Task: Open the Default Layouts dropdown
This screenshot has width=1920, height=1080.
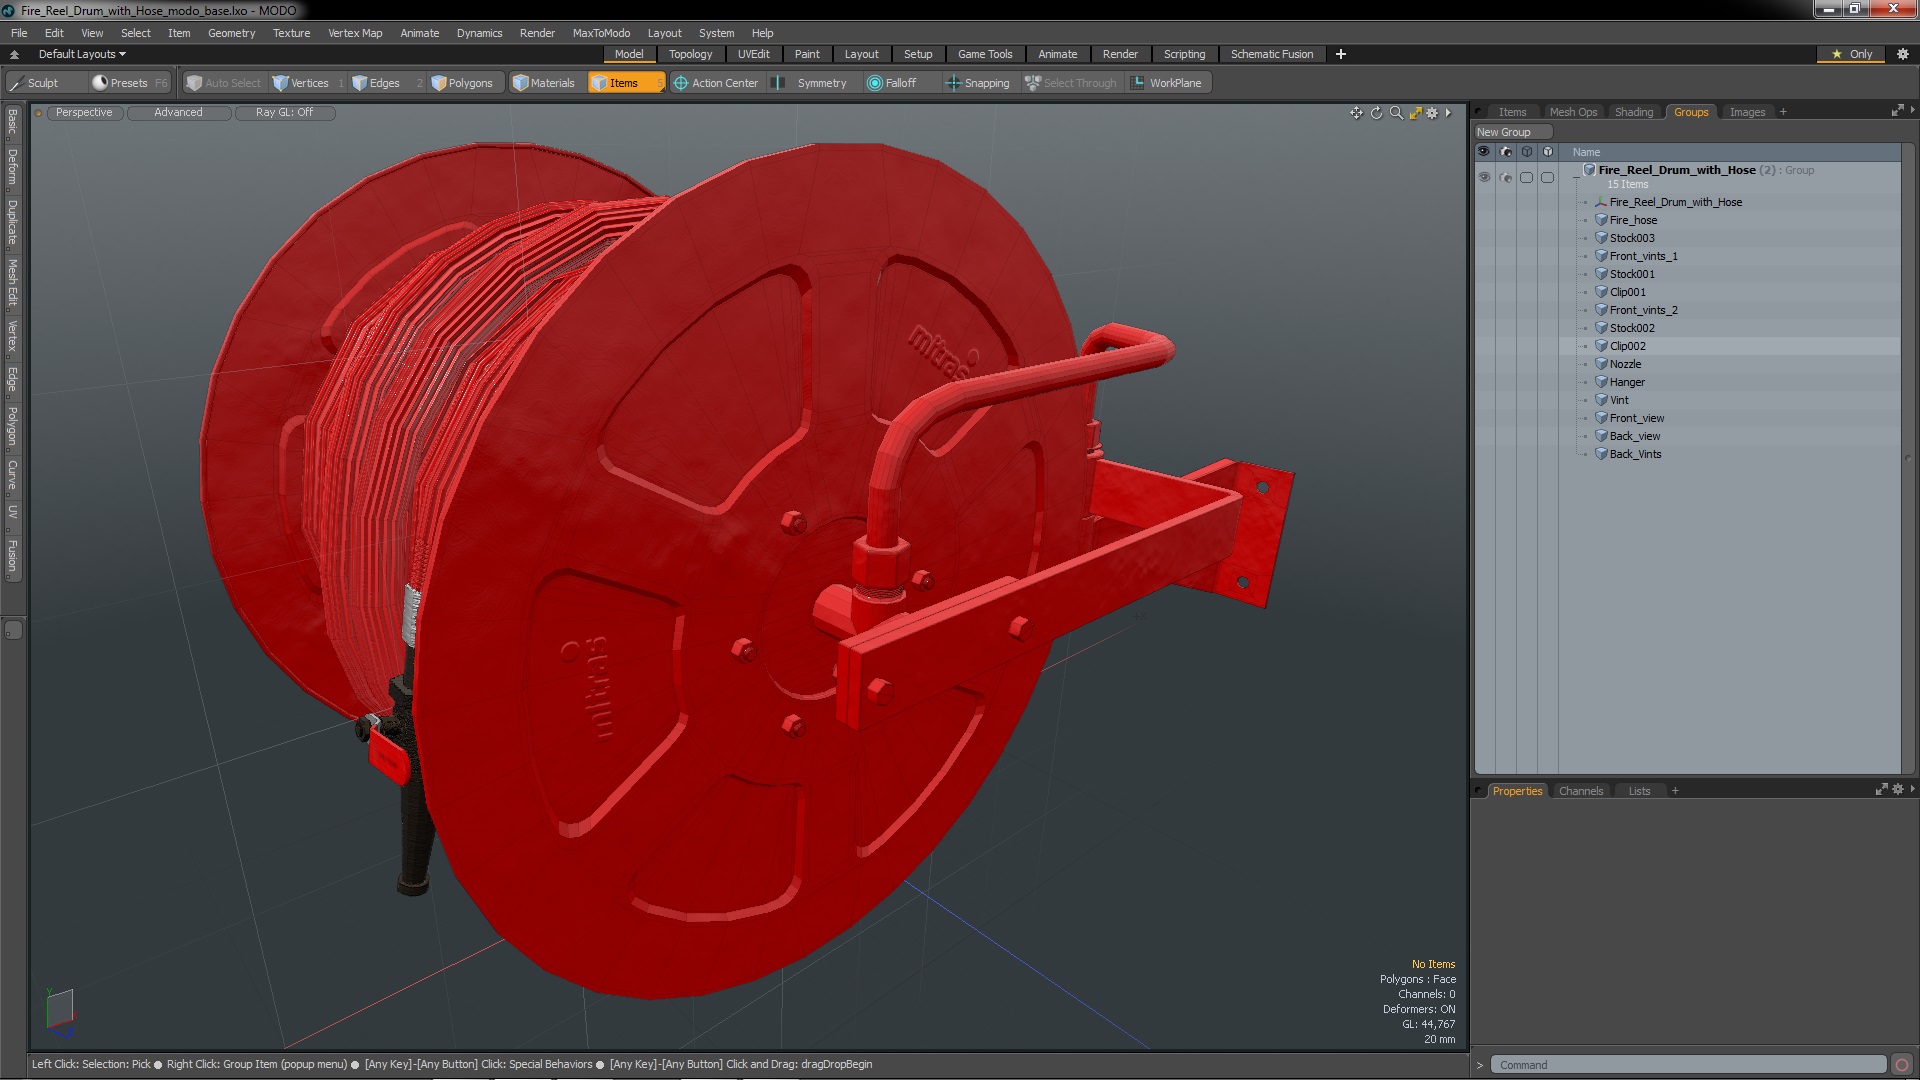Action: tap(82, 54)
